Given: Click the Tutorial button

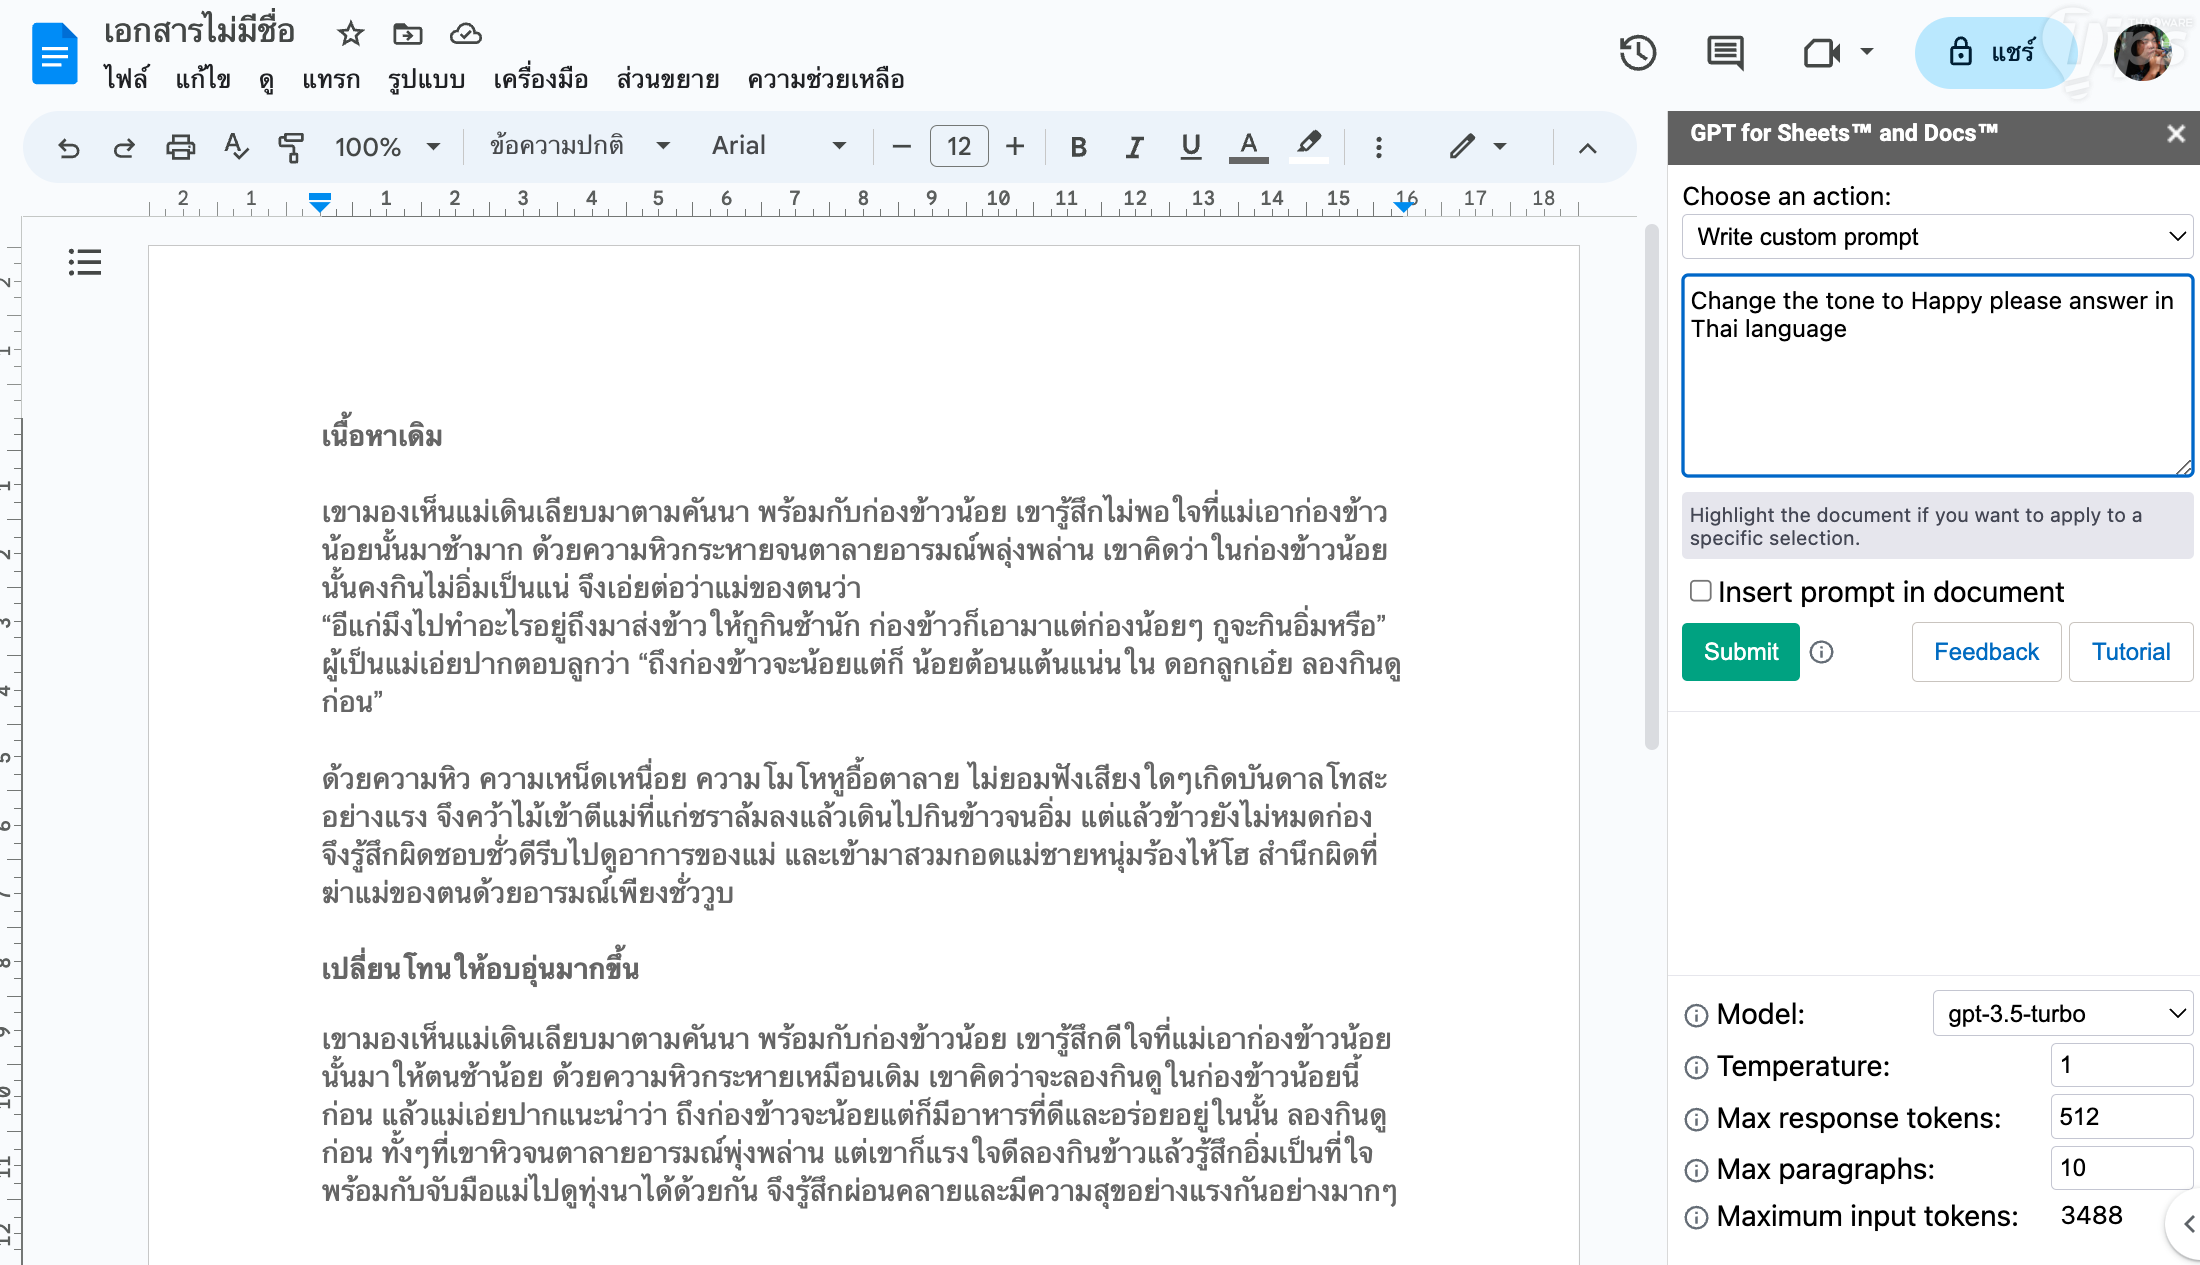Looking at the screenshot, I should tap(2130, 652).
